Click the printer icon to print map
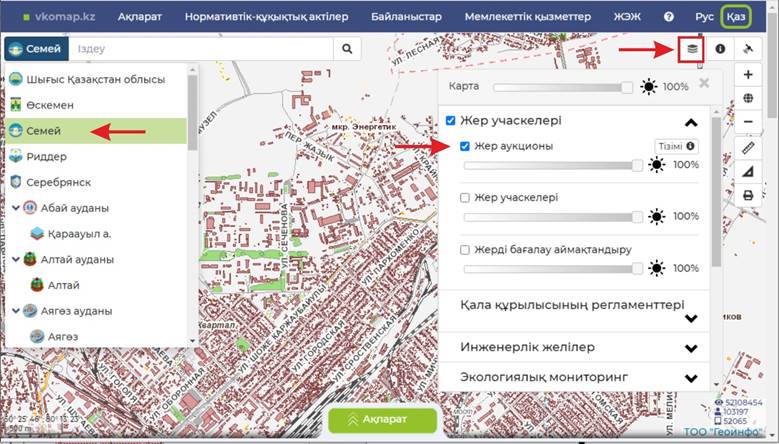The height and width of the screenshot is (444, 779). [x=748, y=196]
